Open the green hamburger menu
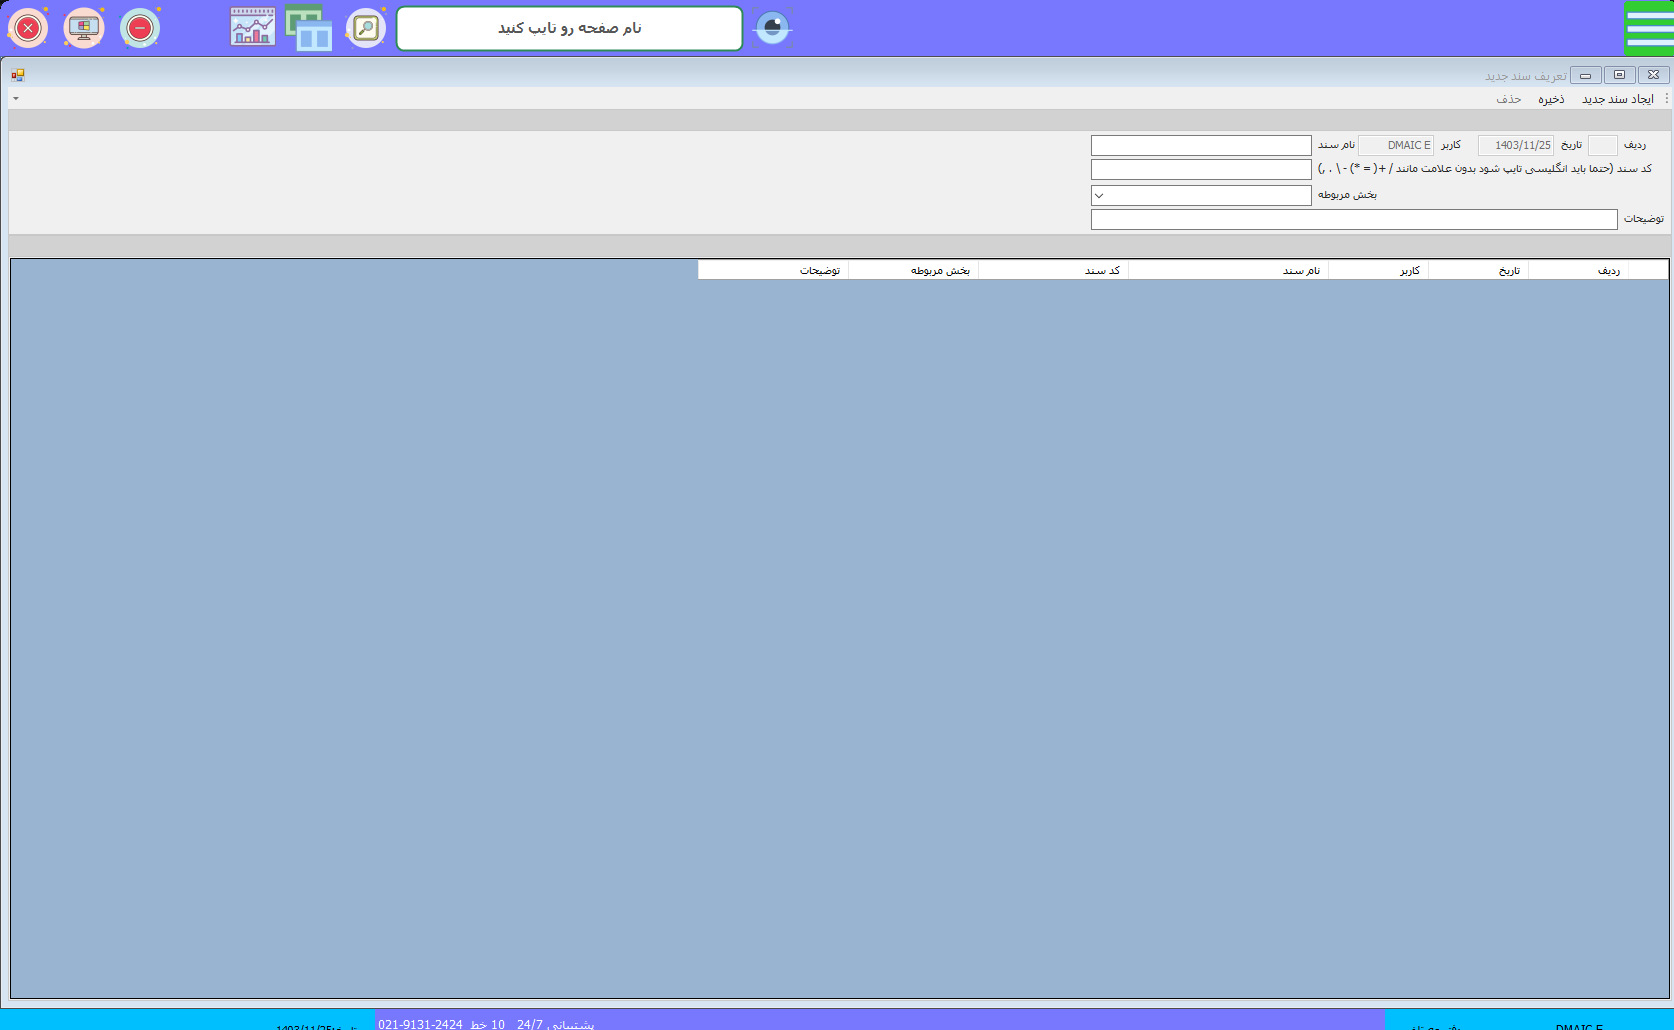The width and height of the screenshot is (1674, 1030). 1648,28
